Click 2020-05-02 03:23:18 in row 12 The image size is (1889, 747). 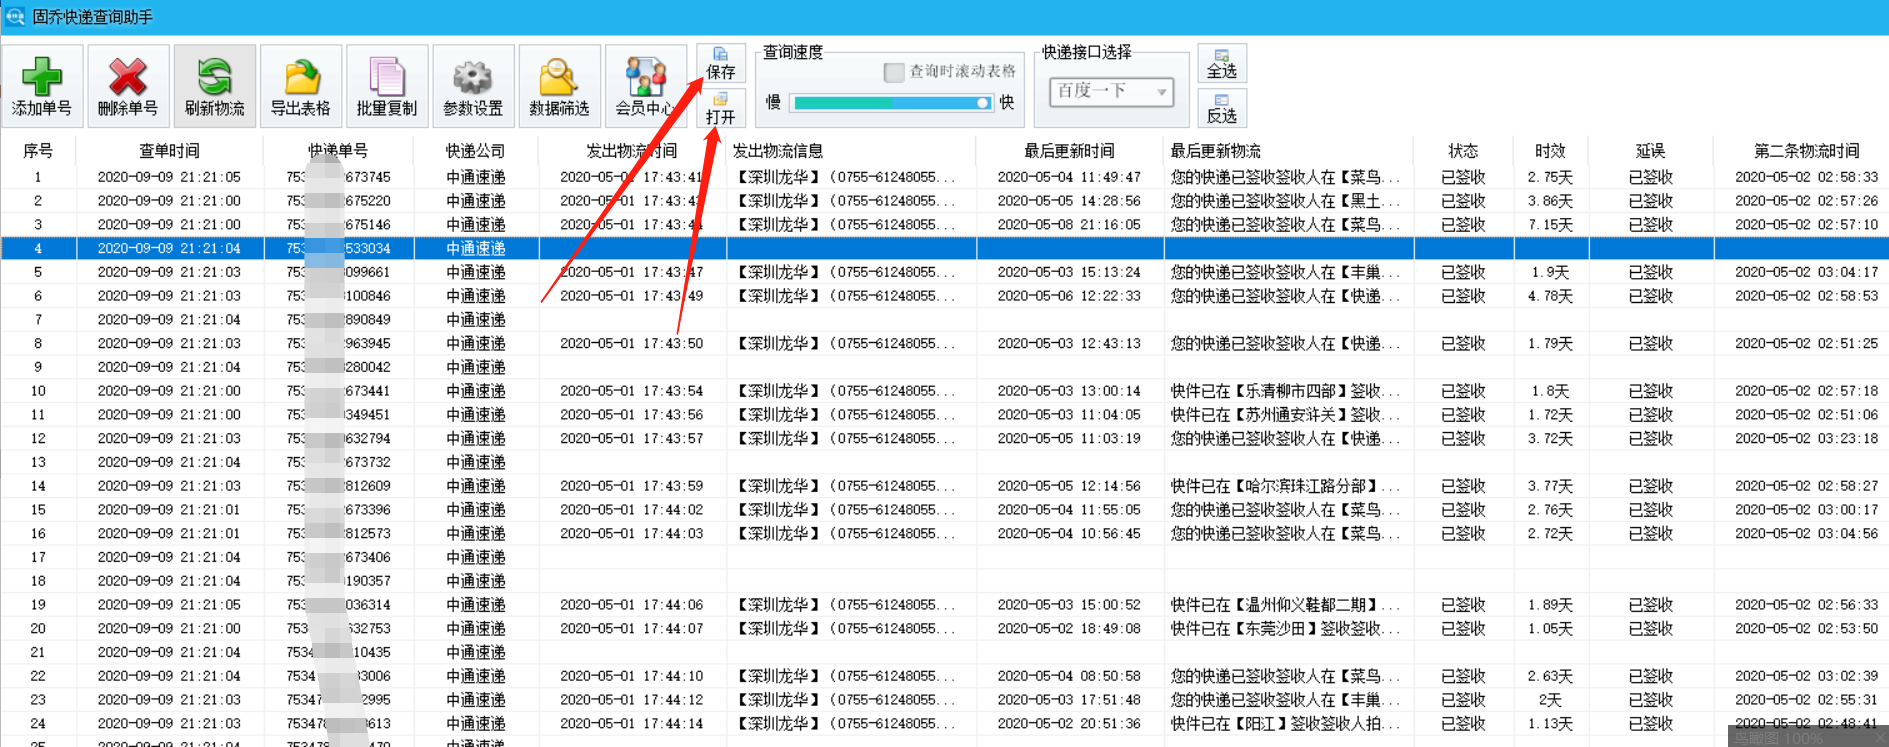(x=1806, y=439)
